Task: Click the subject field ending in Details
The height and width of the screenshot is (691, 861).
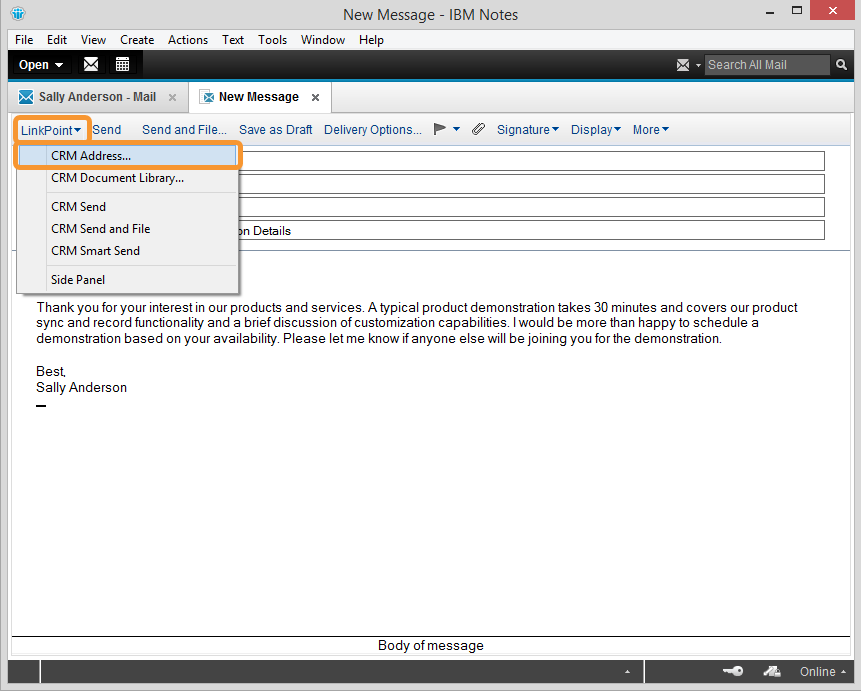Action: 531,230
